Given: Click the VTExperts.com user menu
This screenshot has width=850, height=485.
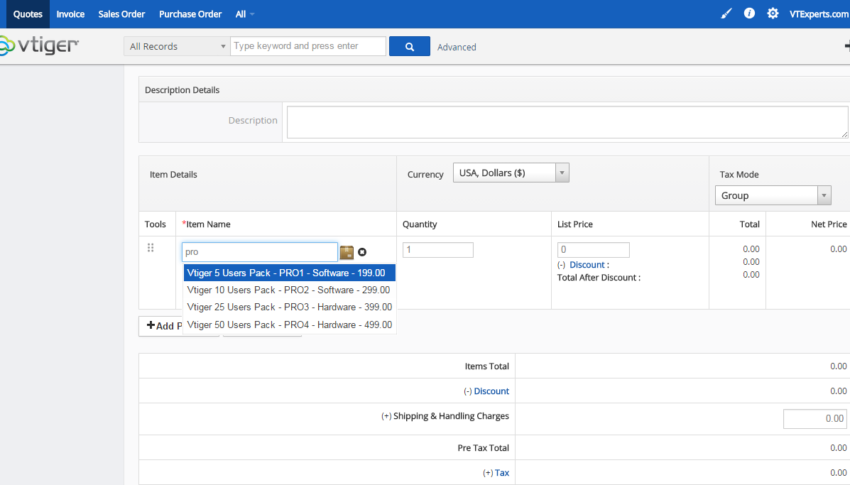Looking at the screenshot, I should [x=819, y=14].
